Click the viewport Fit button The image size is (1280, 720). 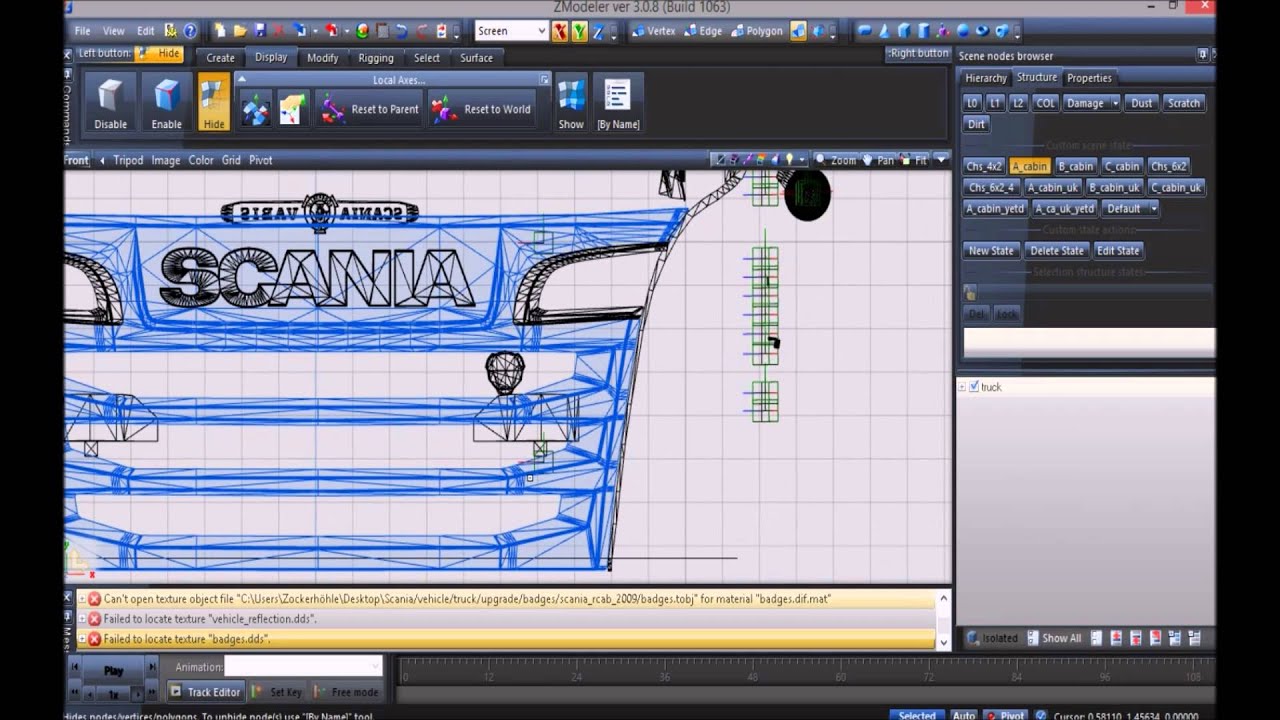click(x=914, y=160)
